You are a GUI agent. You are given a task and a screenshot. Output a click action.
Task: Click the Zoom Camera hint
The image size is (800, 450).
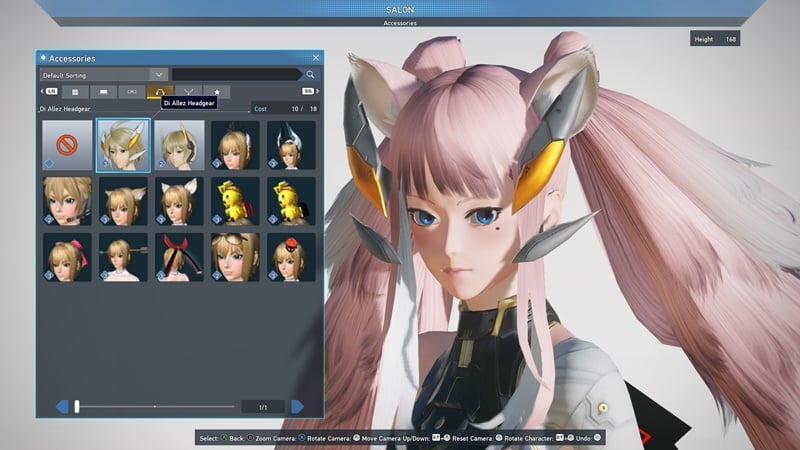pyautogui.click(x=281, y=438)
